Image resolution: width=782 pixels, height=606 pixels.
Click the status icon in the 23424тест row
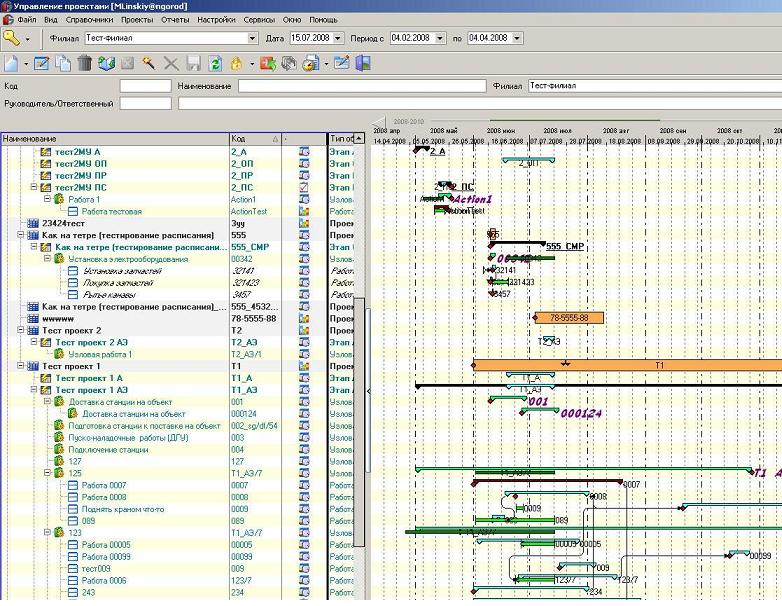pyautogui.click(x=304, y=223)
